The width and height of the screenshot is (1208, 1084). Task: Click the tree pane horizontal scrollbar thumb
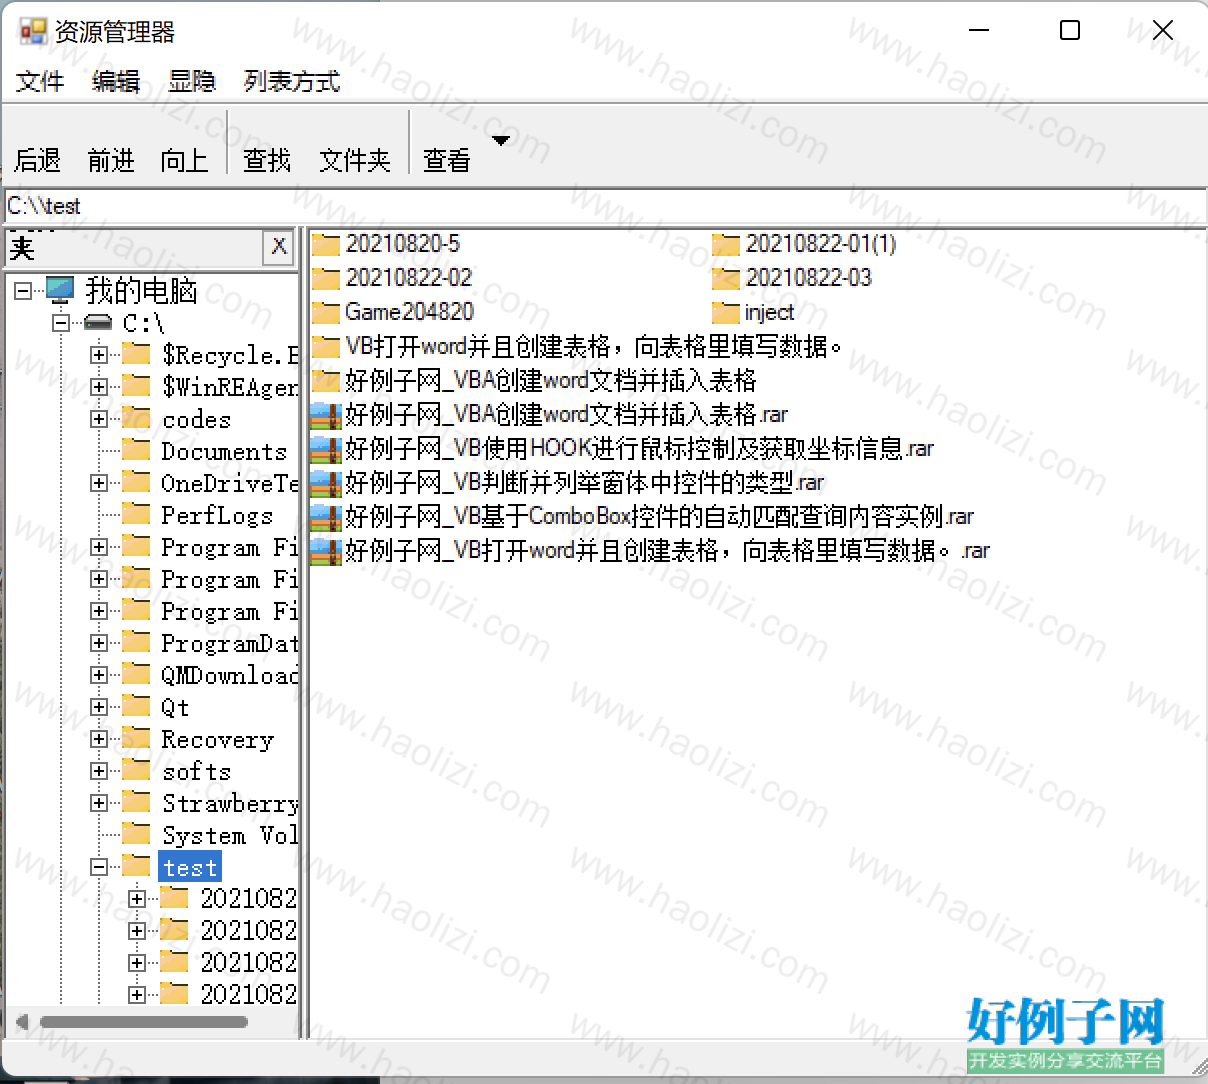coord(143,1022)
